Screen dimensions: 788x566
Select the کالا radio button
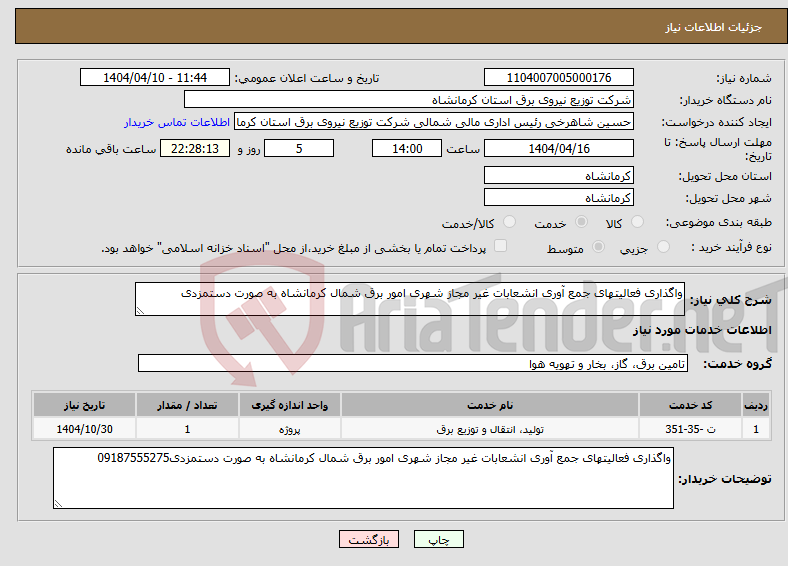pos(637,222)
